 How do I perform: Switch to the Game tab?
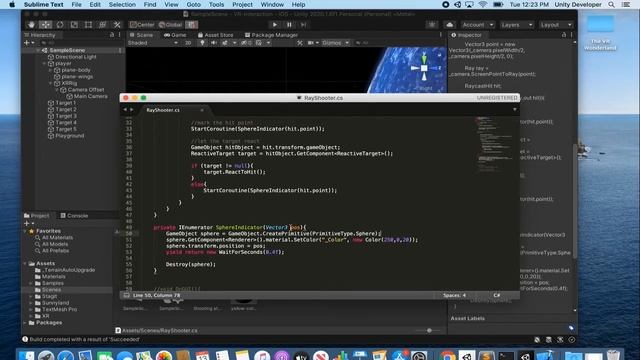(x=175, y=35)
